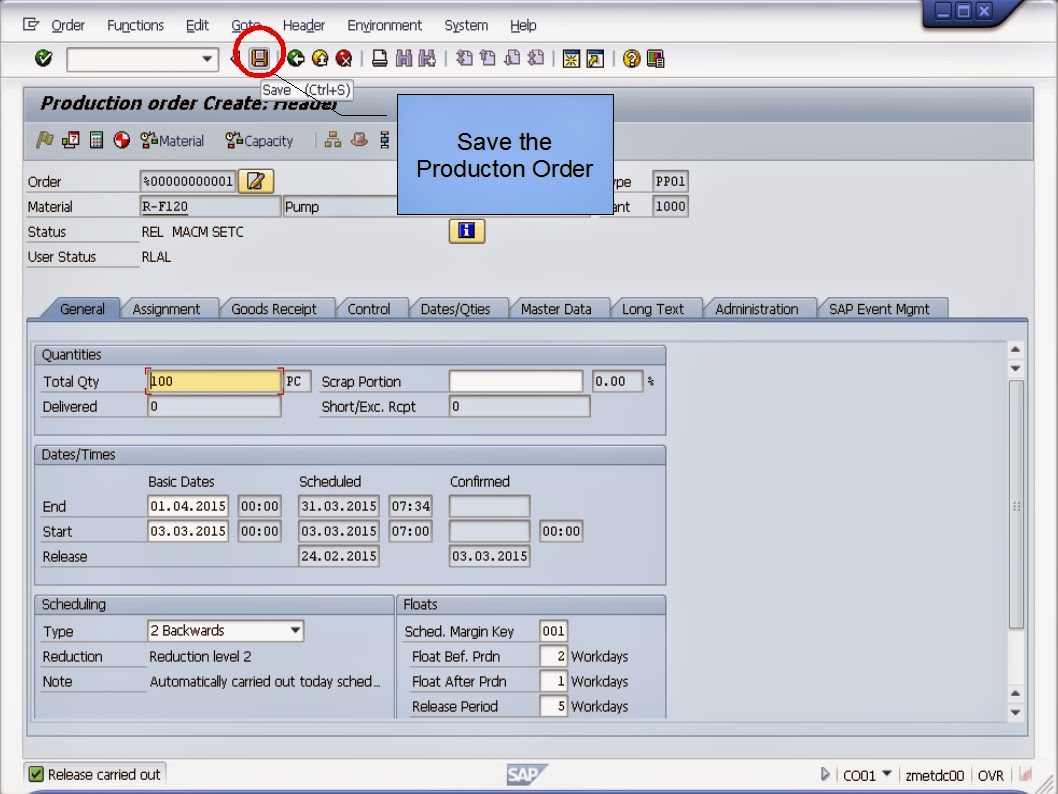Open Customize Local Layout icon
The image size is (1058, 794).
tap(656, 59)
